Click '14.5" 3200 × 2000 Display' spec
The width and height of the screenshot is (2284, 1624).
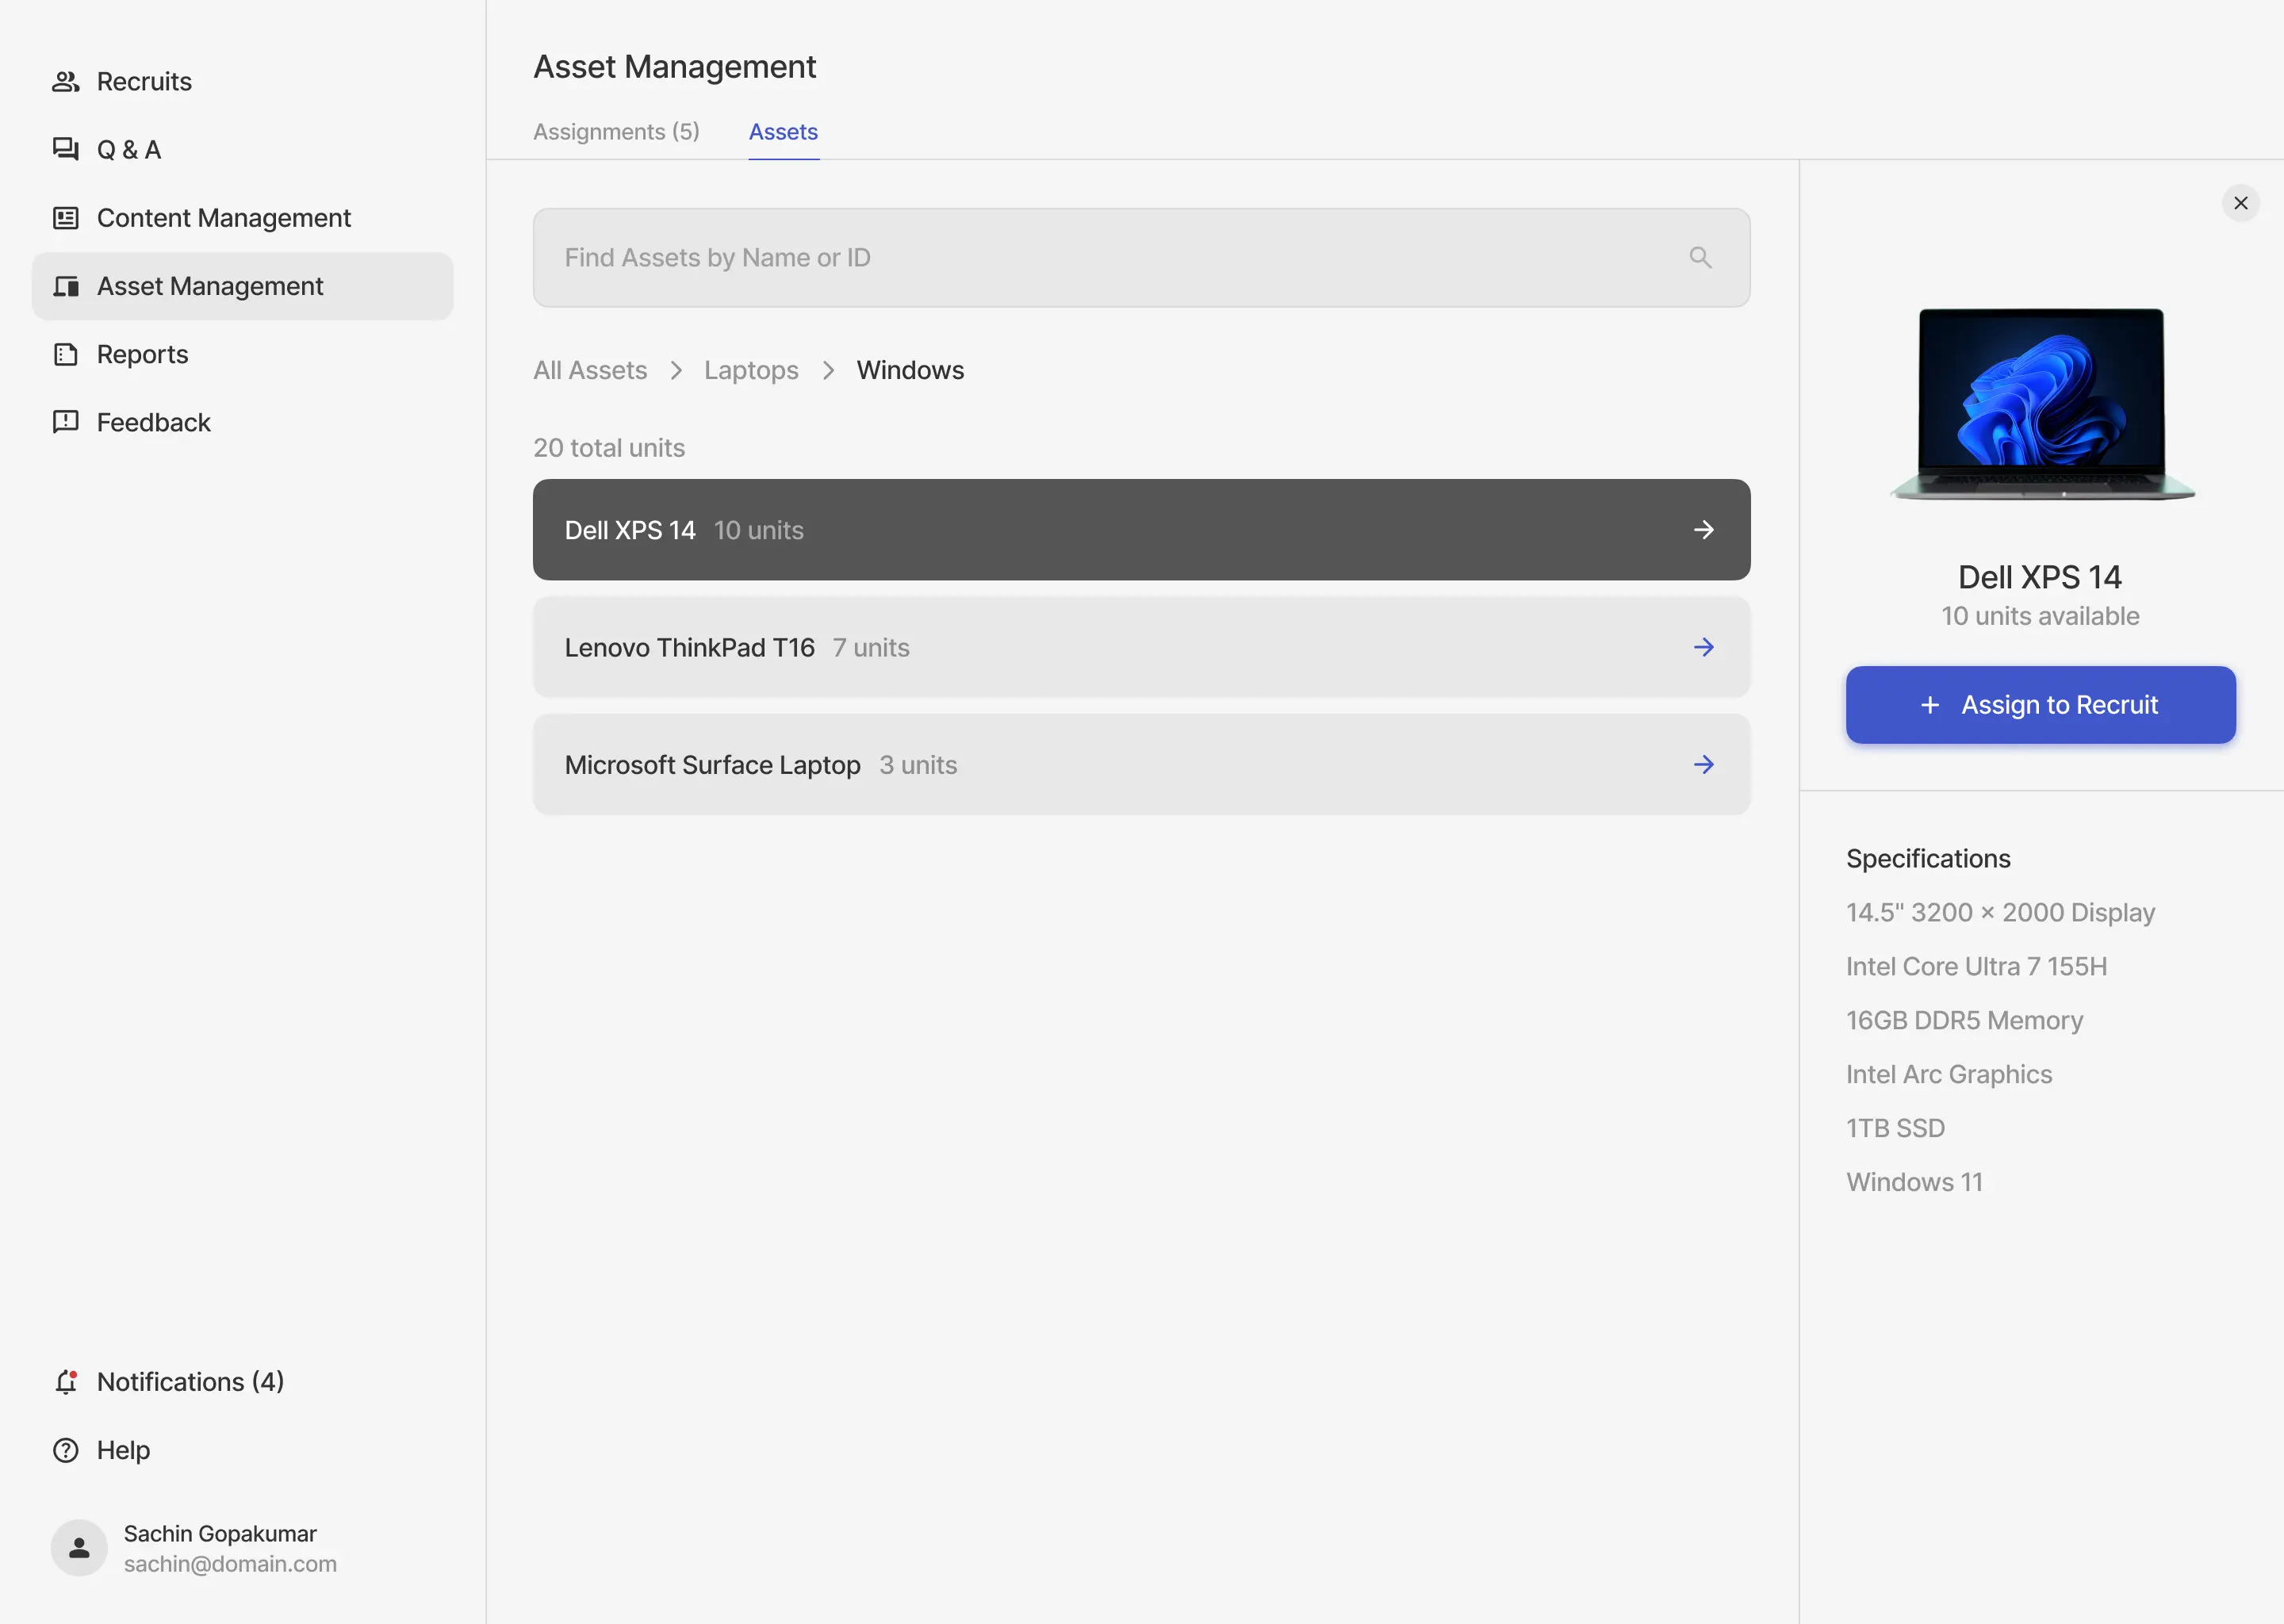pyautogui.click(x=2000, y=913)
